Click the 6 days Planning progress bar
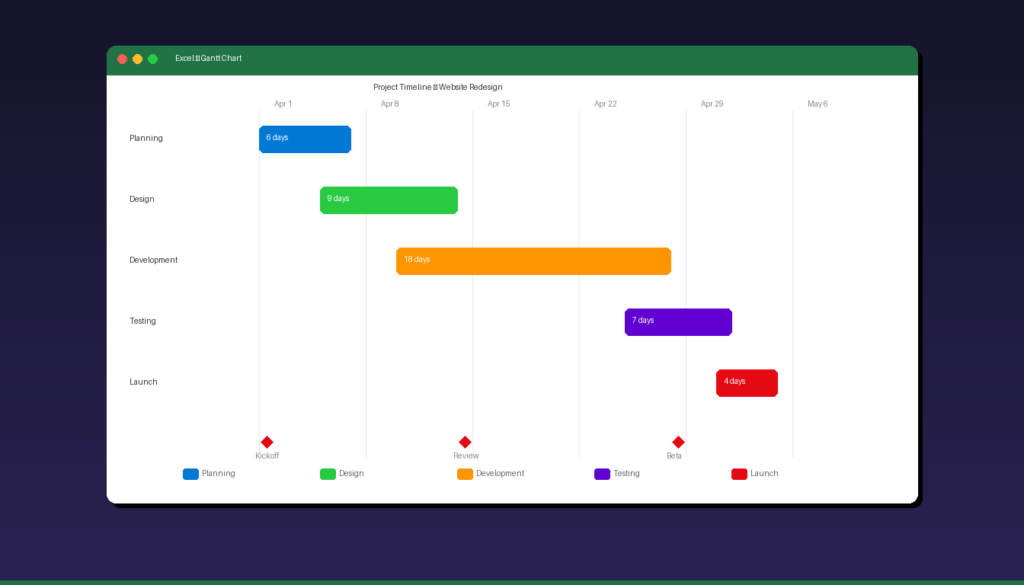The height and width of the screenshot is (585, 1024). (304, 139)
